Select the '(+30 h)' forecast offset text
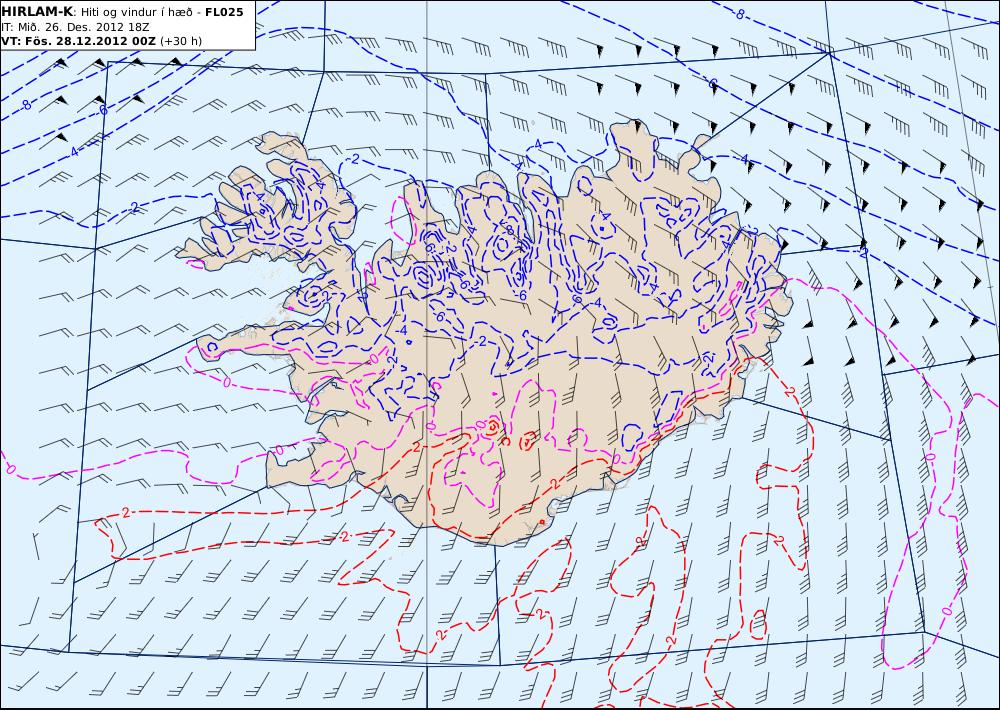Viewport: 1000px width, 710px height. 180,41
